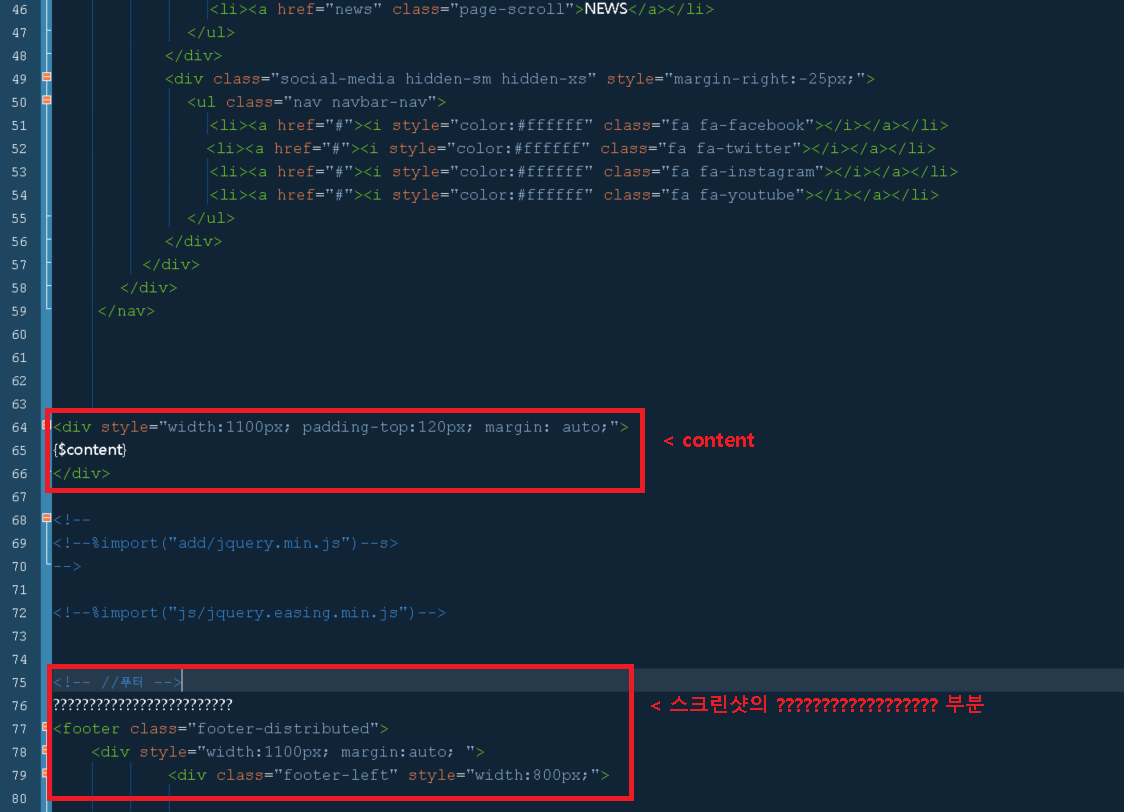Screen dimensions: 1124x812
Task: Click the NEWS link text on line 46
Action: coord(605,9)
